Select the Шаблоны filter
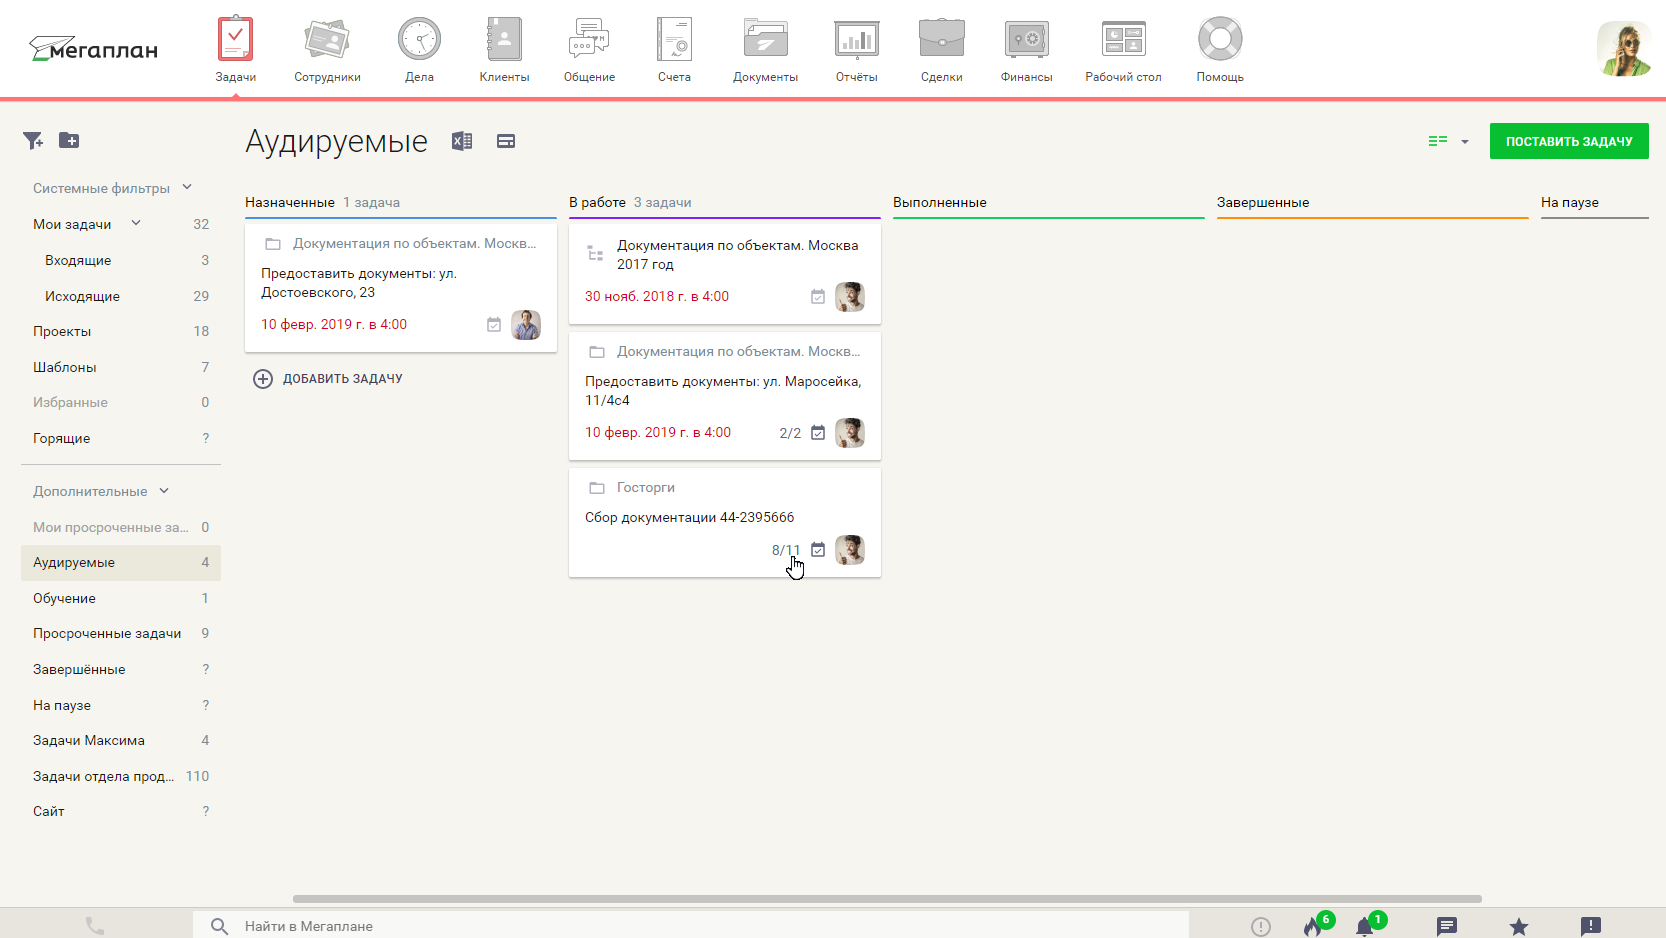This screenshot has height=938, width=1666. point(121,367)
